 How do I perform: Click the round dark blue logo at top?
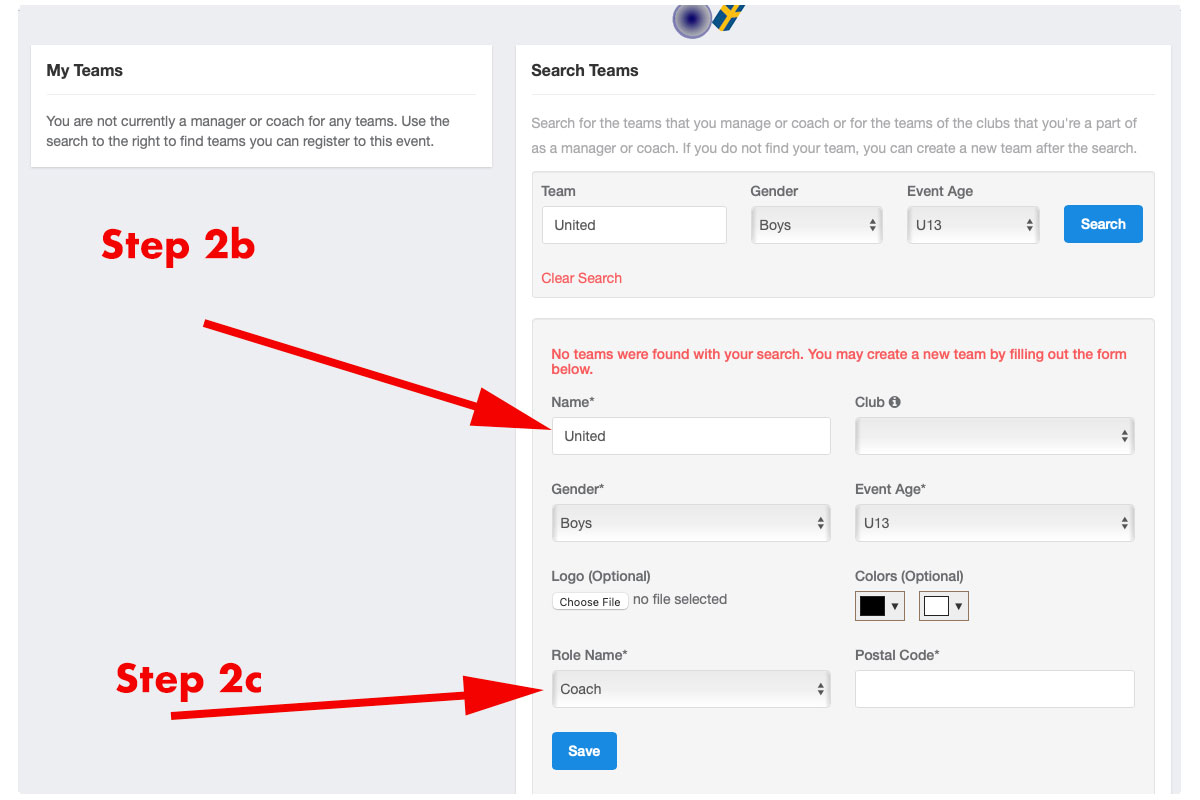pos(691,19)
